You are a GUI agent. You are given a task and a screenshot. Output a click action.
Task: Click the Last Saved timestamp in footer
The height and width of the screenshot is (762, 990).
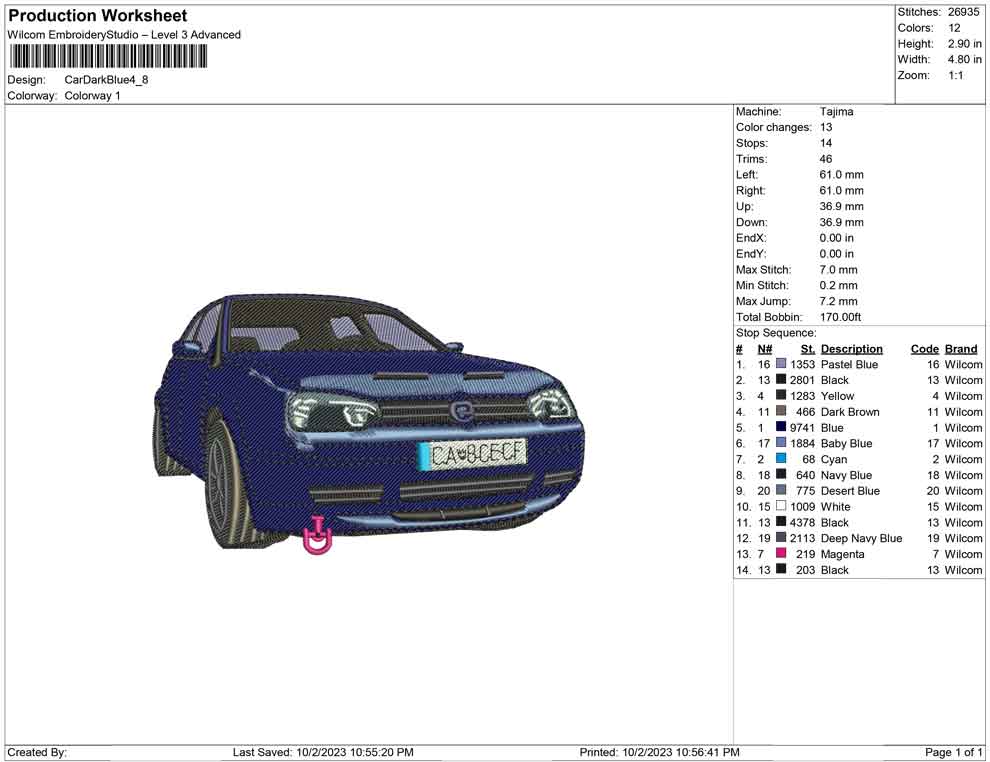coord(323,752)
